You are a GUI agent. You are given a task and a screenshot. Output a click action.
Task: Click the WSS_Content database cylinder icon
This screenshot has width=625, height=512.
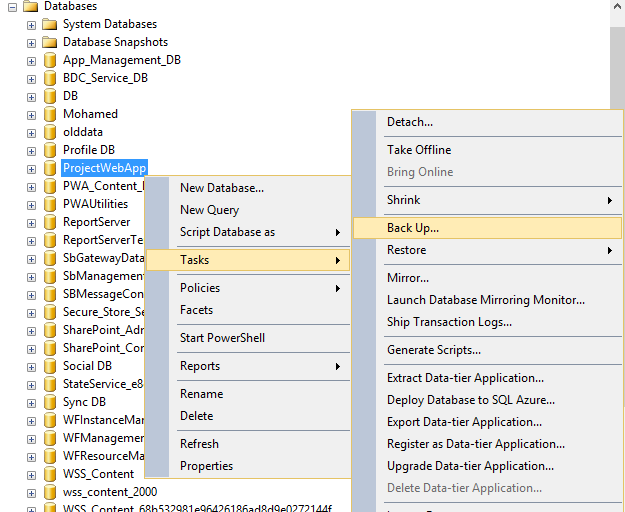click(49, 474)
